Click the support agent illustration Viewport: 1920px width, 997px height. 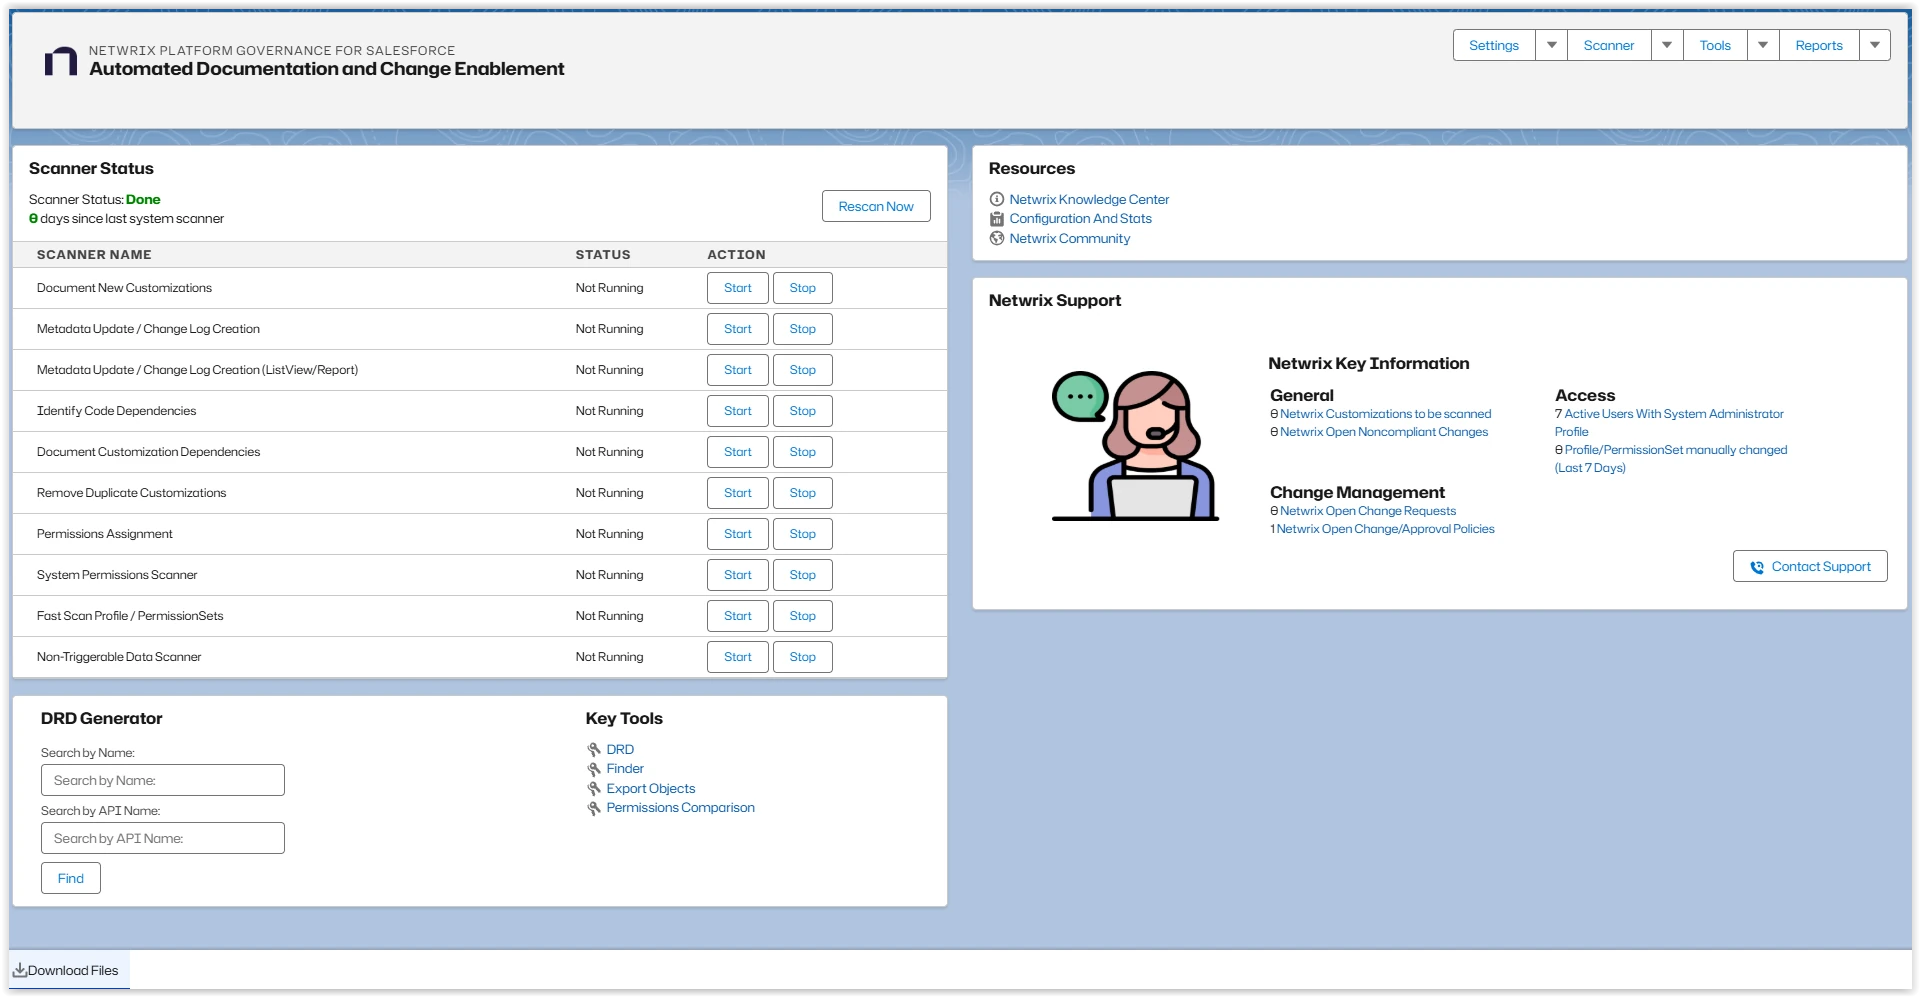(1135, 445)
